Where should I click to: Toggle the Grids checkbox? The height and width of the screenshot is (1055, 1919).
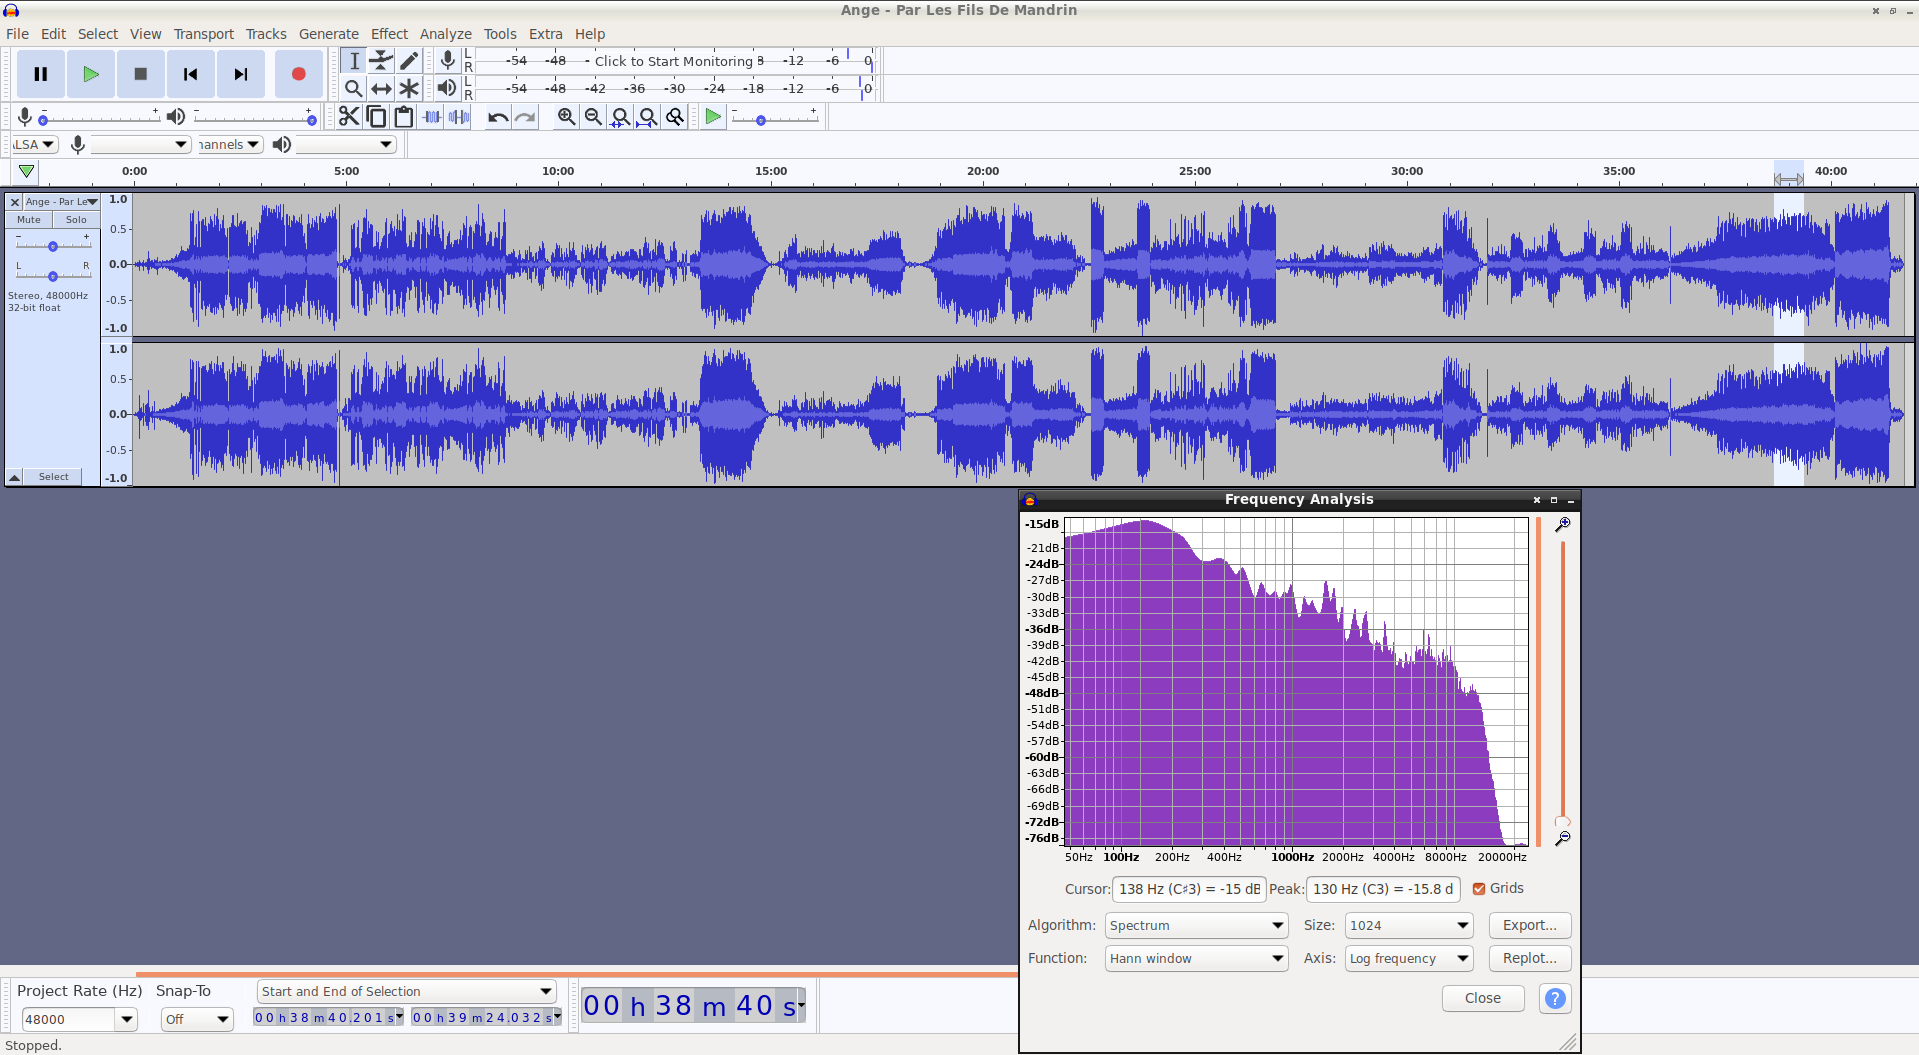point(1479,889)
